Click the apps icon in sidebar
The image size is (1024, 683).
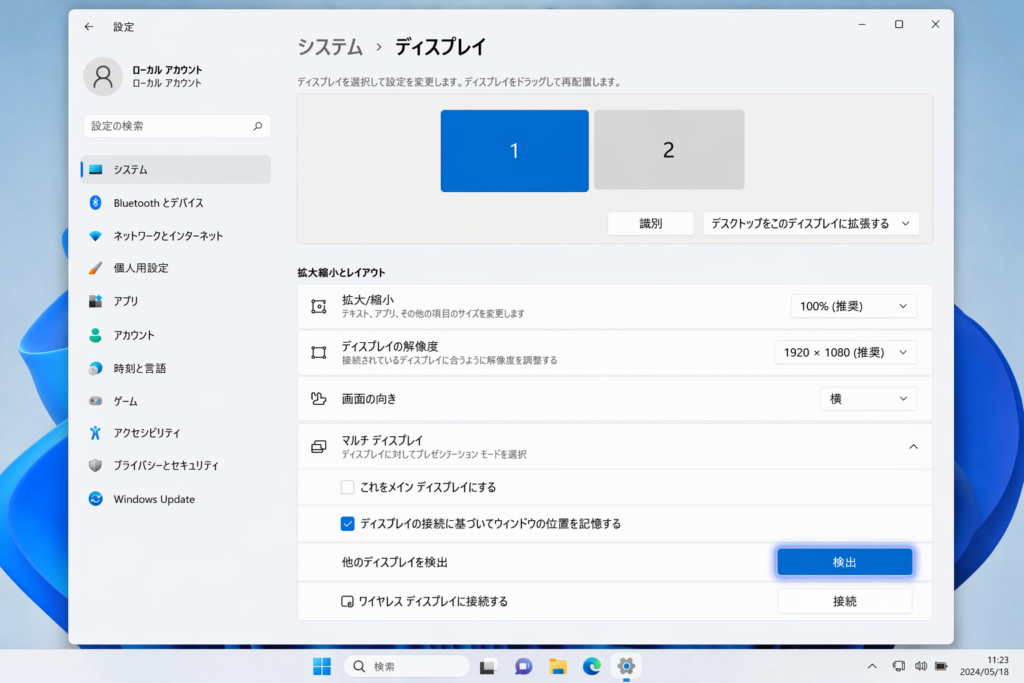[x=95, y=301]
